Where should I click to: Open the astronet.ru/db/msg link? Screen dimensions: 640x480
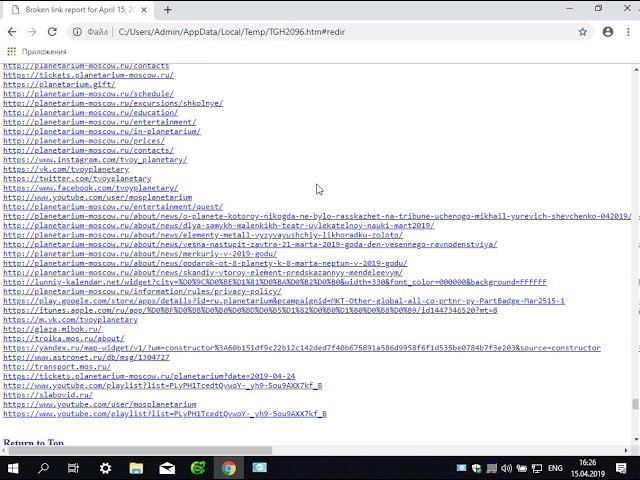coord(86,357)
